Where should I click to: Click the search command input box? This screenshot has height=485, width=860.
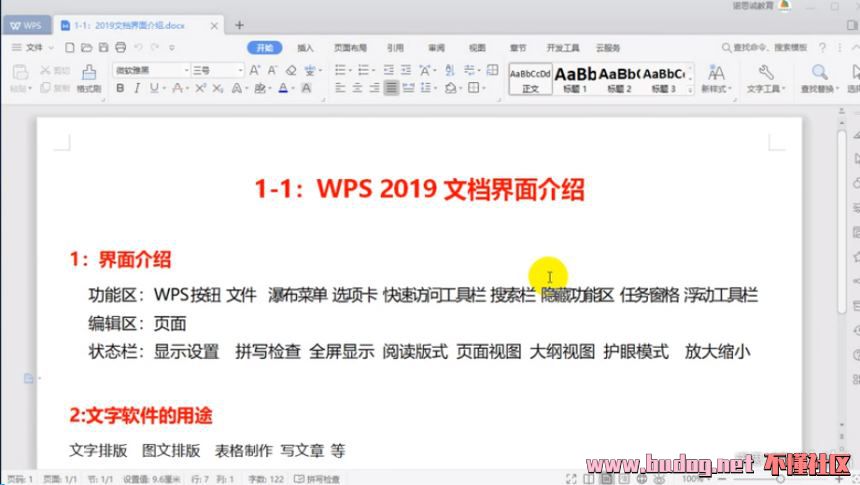click(x=764, y=48)
